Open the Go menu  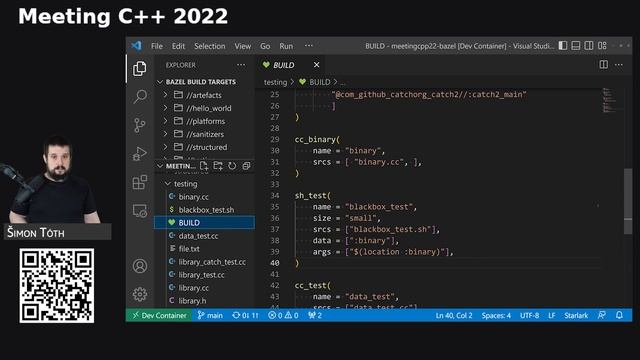point(265,46)
